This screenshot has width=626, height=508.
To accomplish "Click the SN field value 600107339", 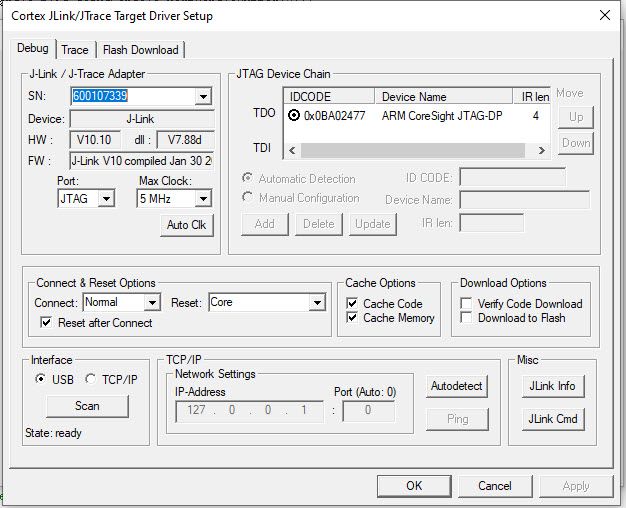I will (100, 96).
